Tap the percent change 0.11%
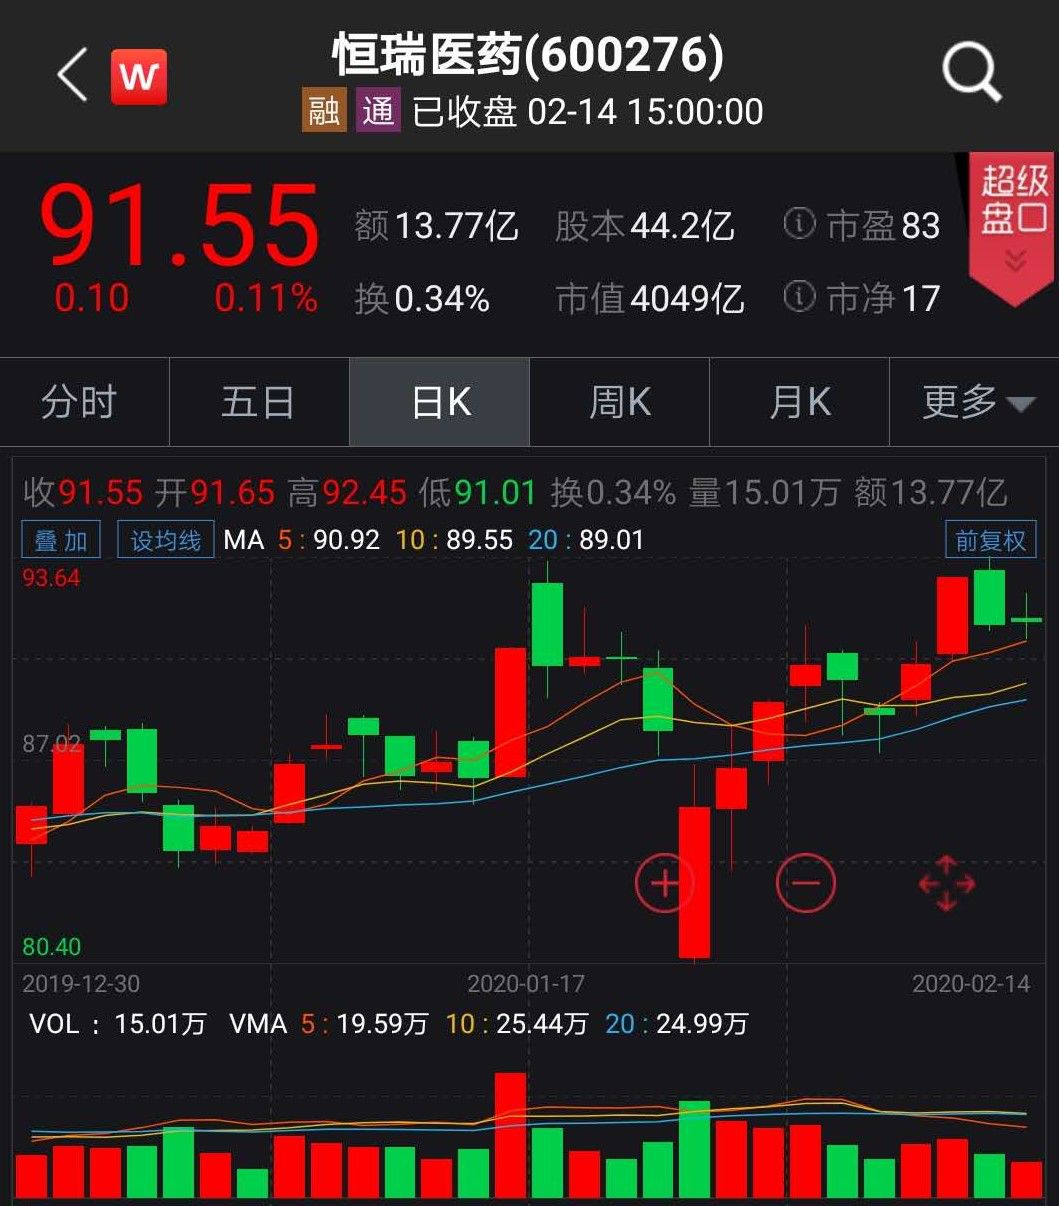The height and width of the screenshot is (1206, 1059). coord(265,298)
